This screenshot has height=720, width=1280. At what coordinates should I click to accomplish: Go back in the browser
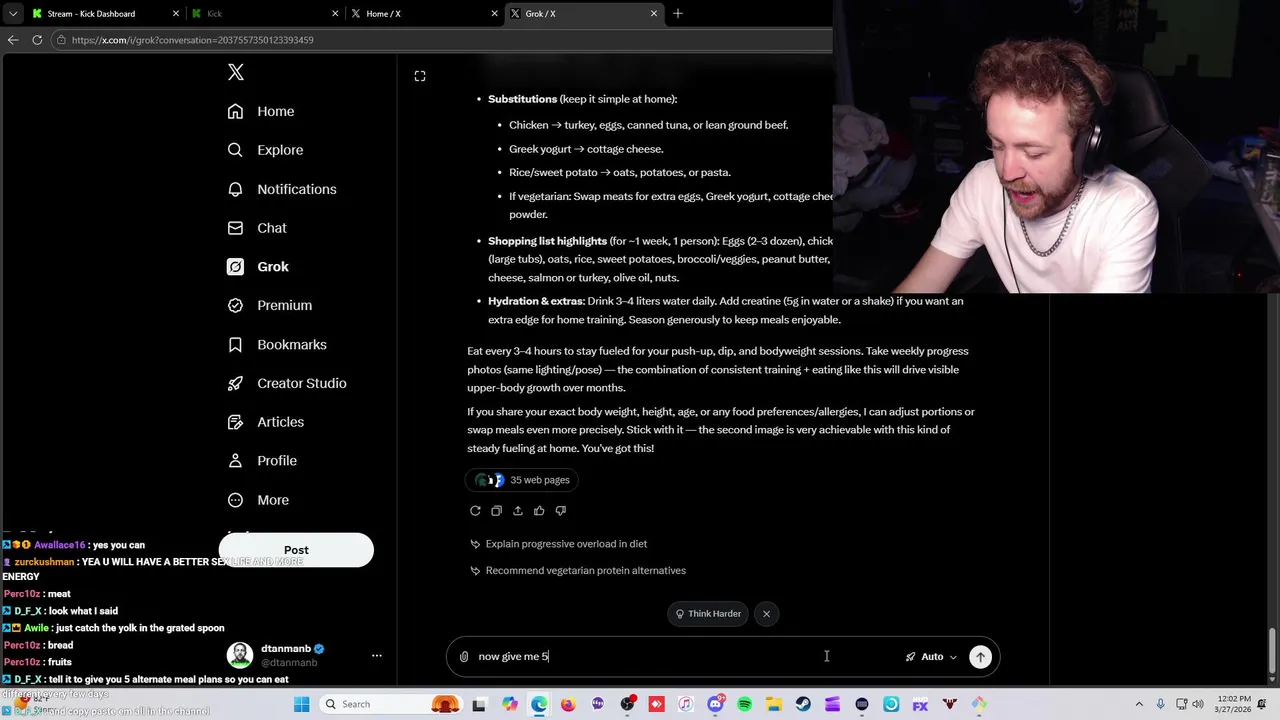(13, 40)
